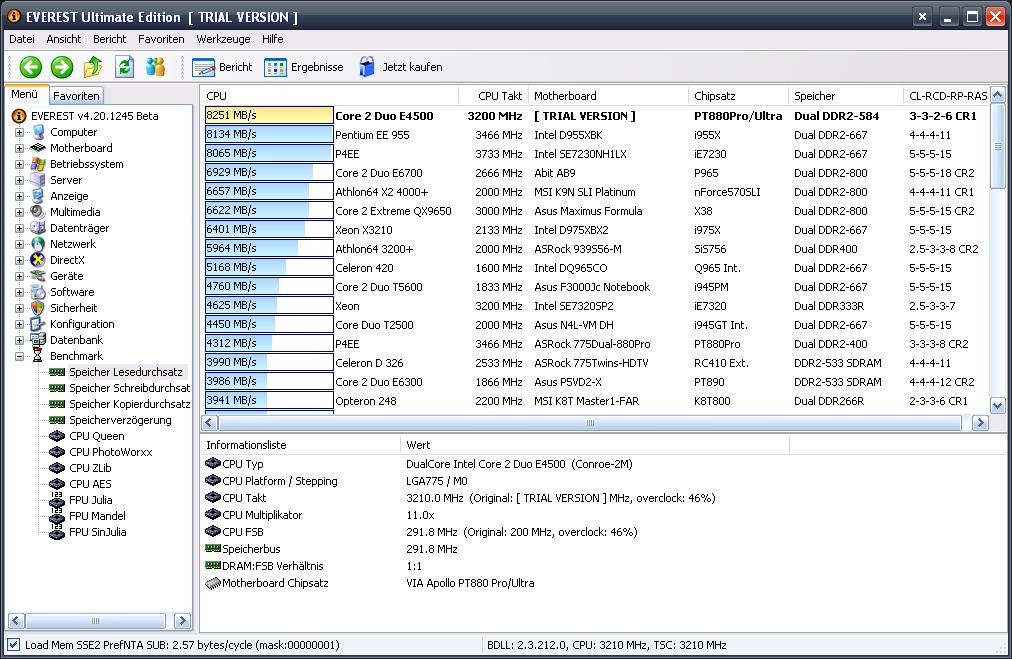Click the CL-RCD-RP-RAS column header
Viewport: 1012px width, 659px height.
pos(946,96)
